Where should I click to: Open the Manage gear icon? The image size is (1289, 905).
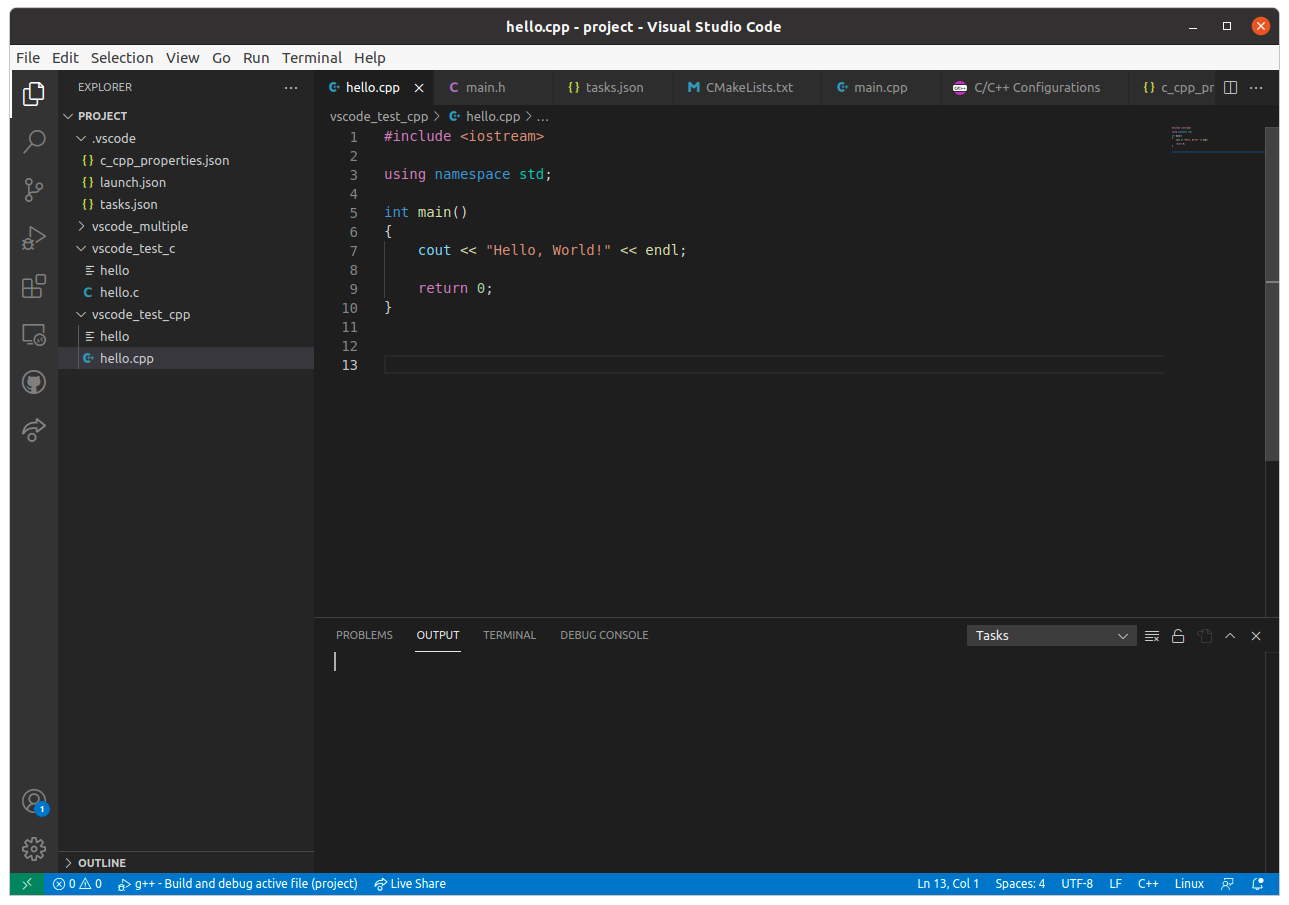(x=34, y=849)
